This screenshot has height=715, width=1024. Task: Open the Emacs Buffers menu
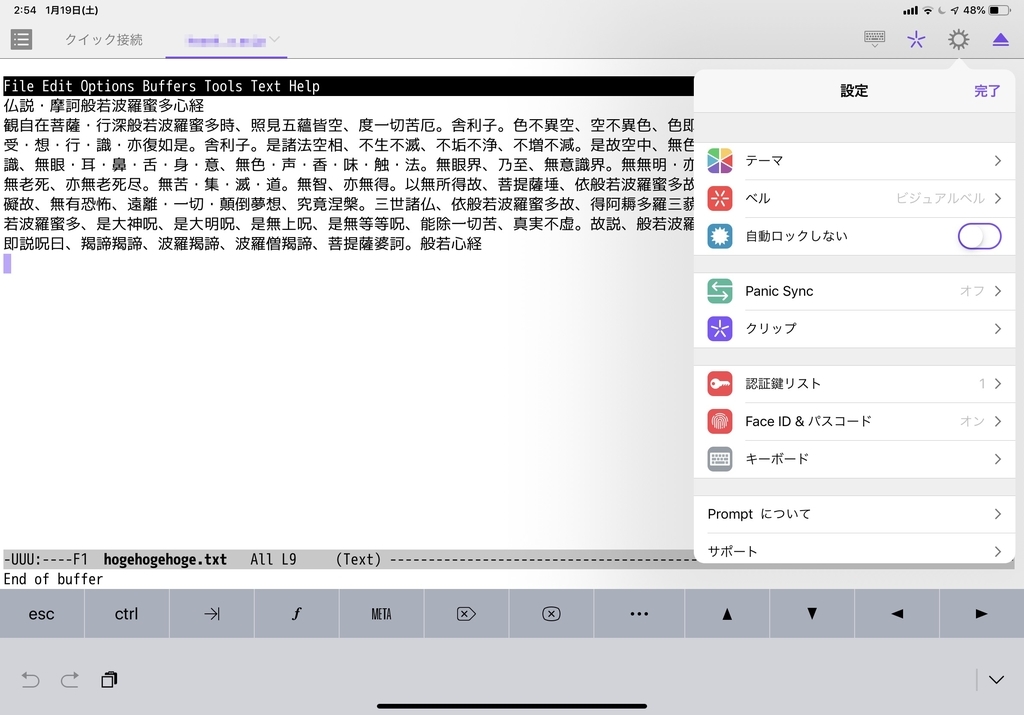pos(169,86)
